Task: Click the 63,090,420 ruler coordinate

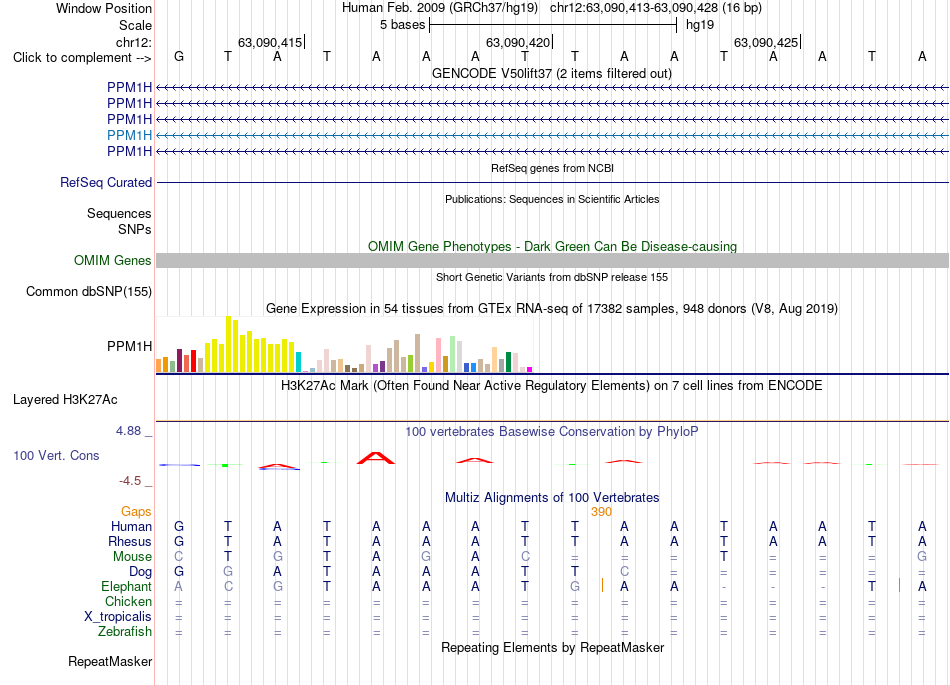Action: pyautogui.click(x=518, y=42)
